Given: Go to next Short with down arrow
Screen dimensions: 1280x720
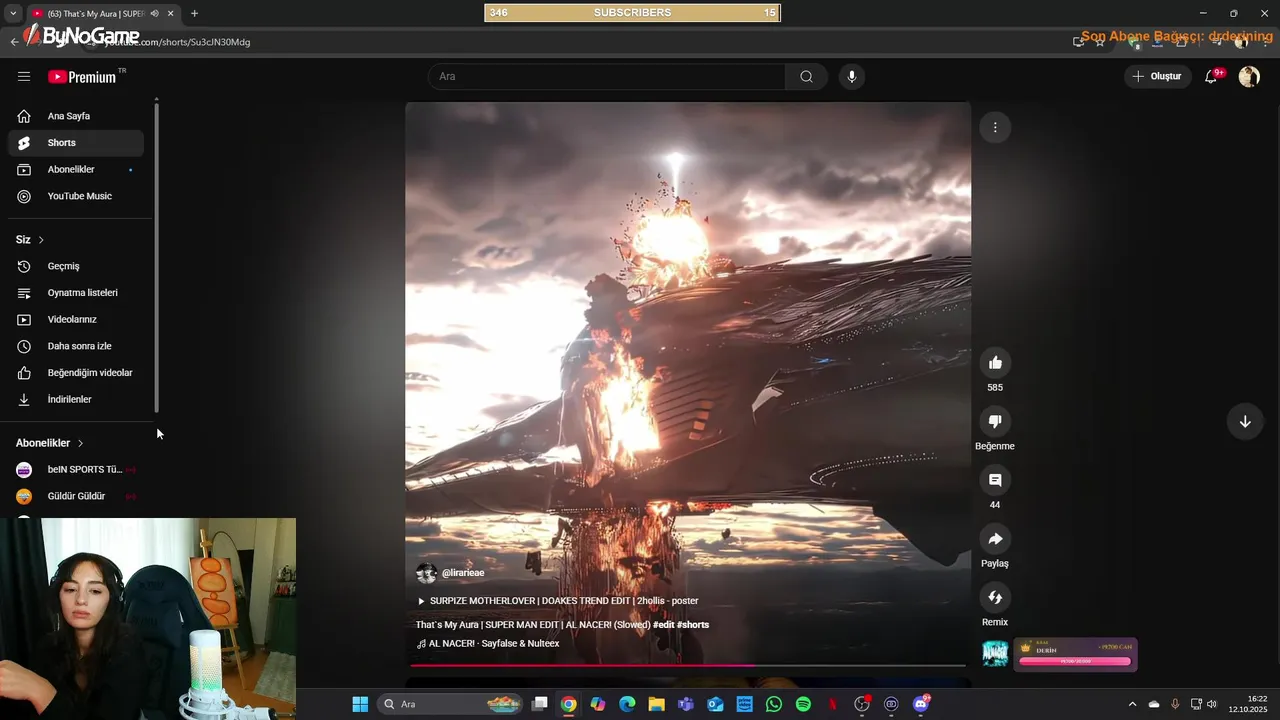Looking at the screenshot, I should click(1245, 421).
